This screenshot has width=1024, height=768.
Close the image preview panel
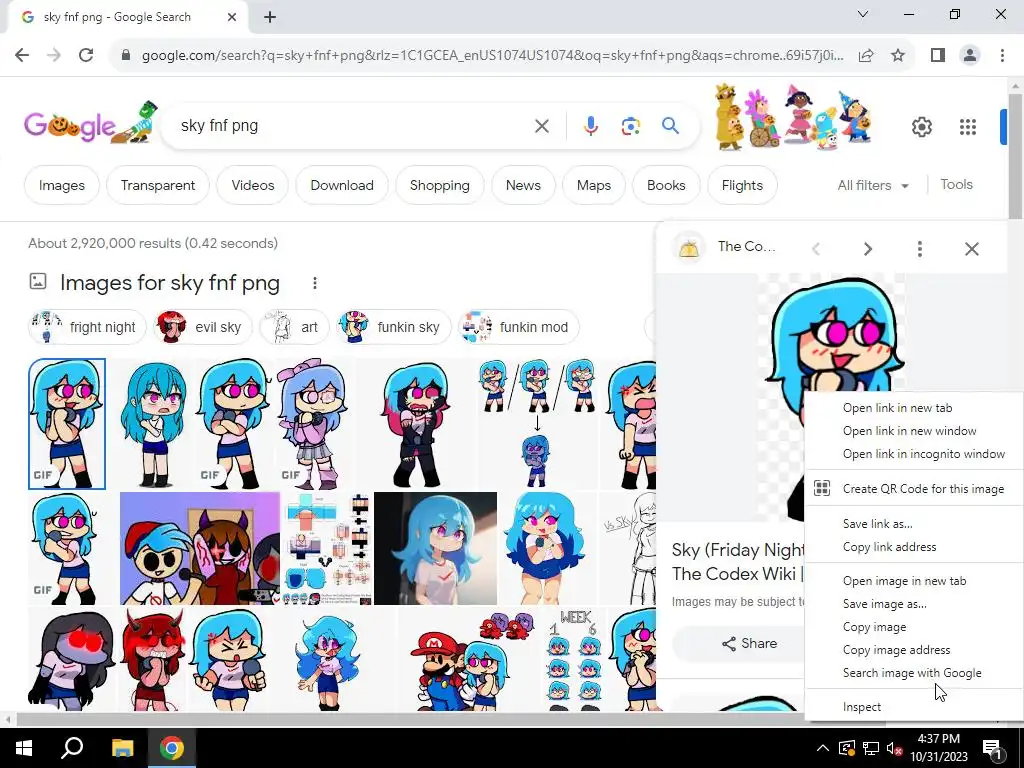(x=972, y=249)
